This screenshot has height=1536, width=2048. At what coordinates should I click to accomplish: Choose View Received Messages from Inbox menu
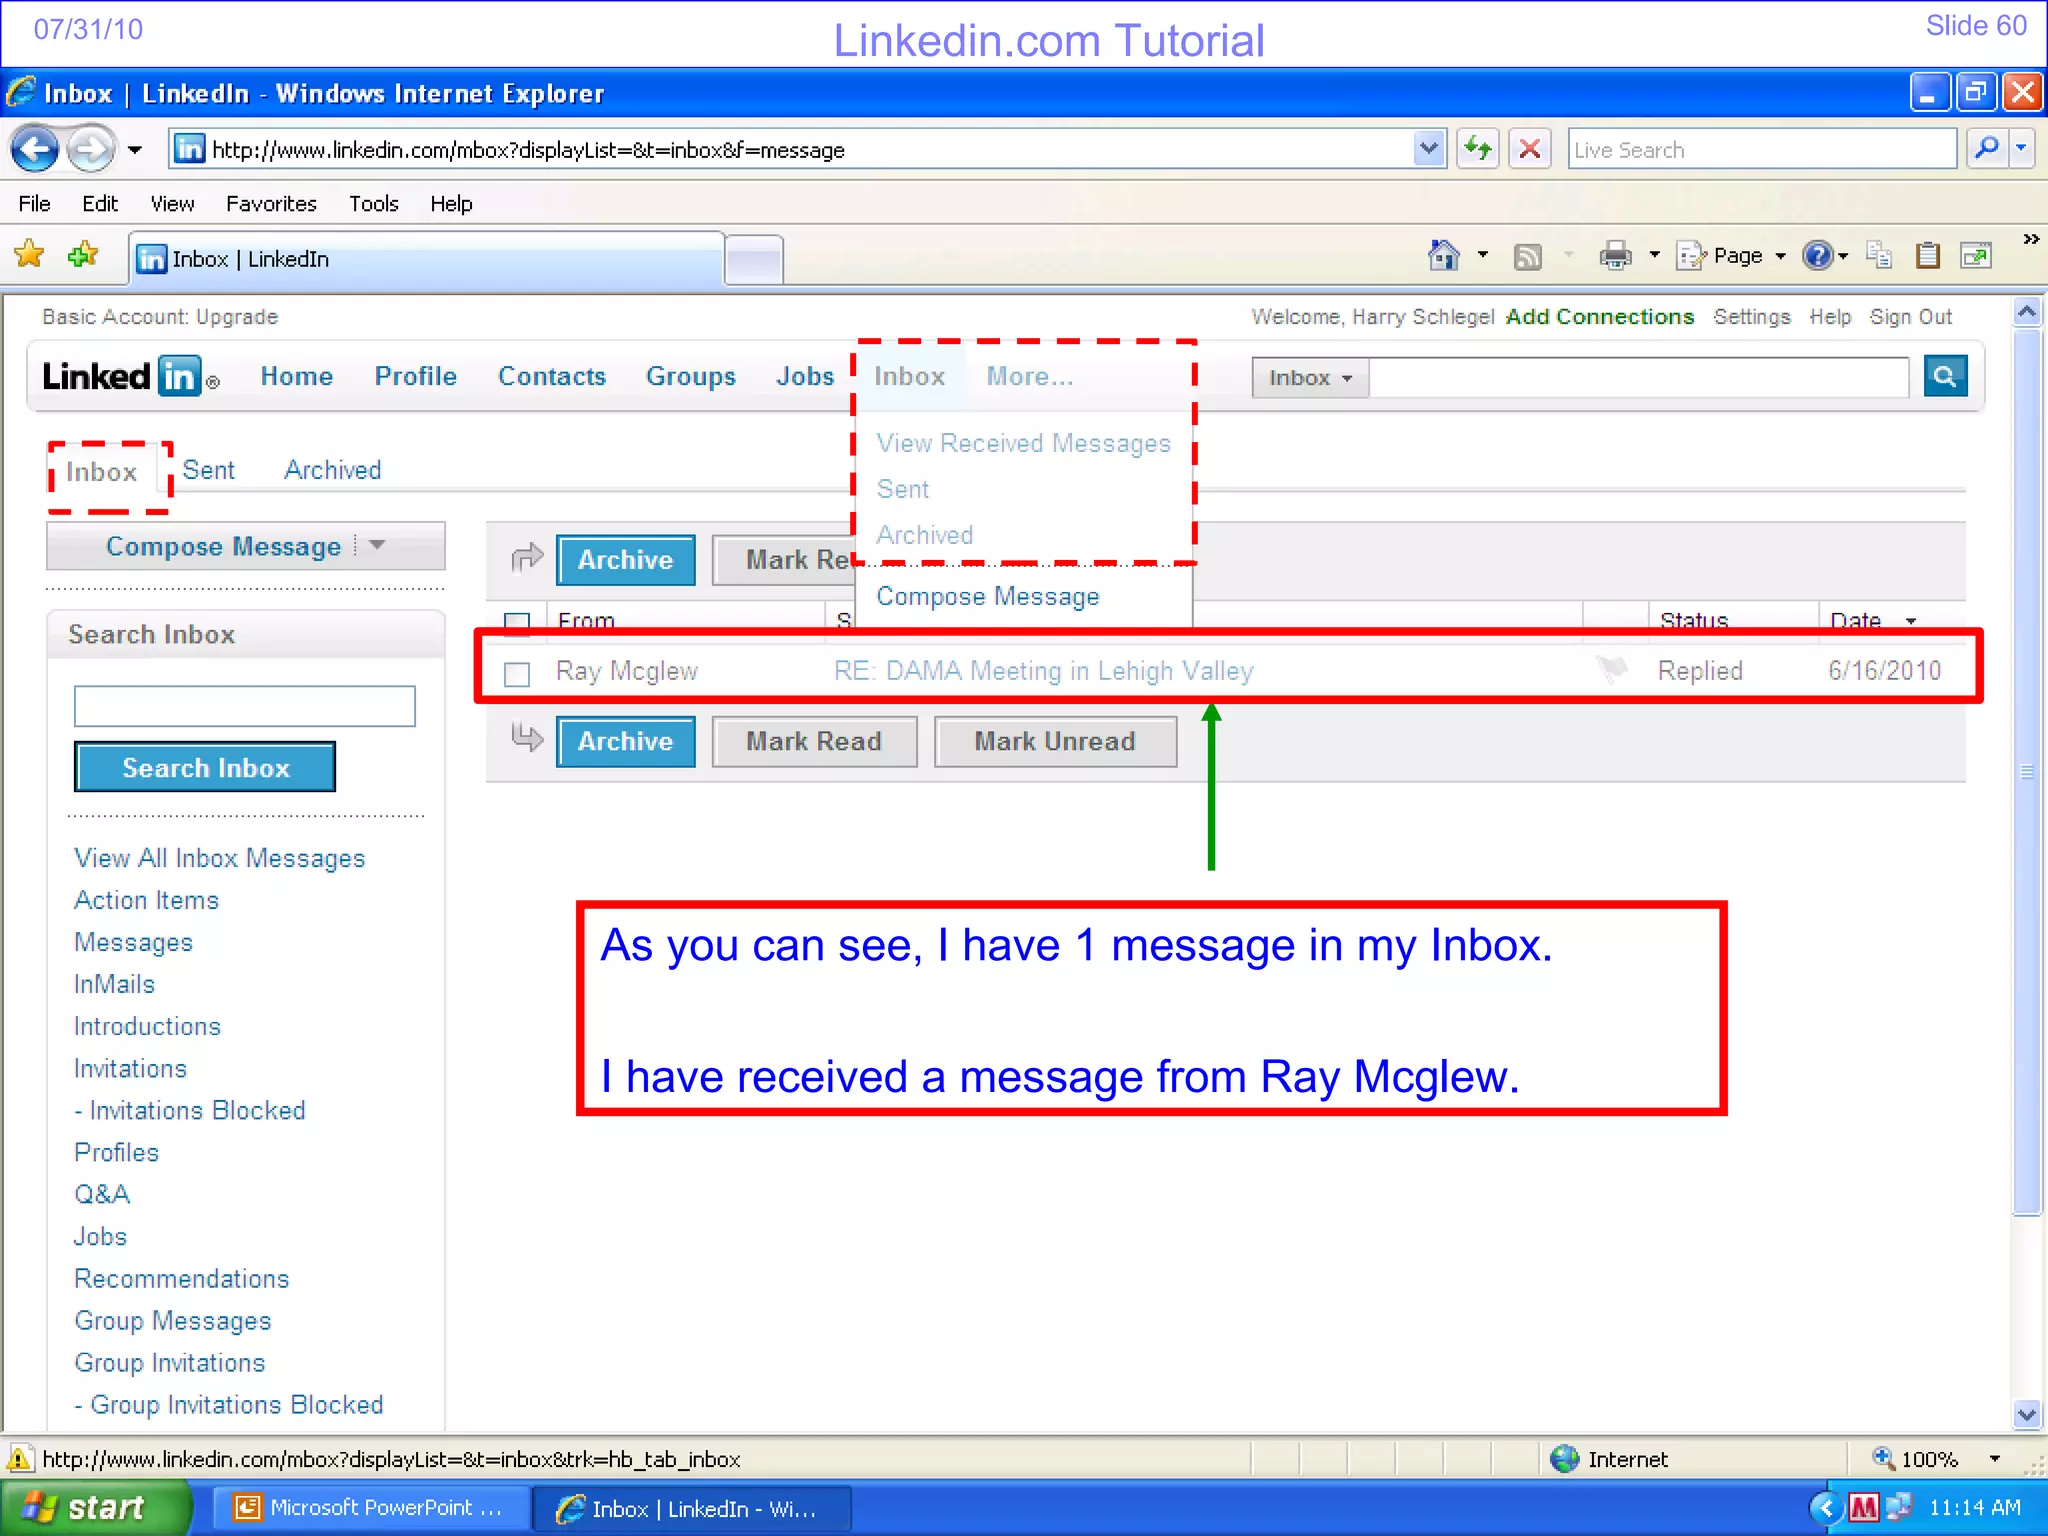(1023, 443)
